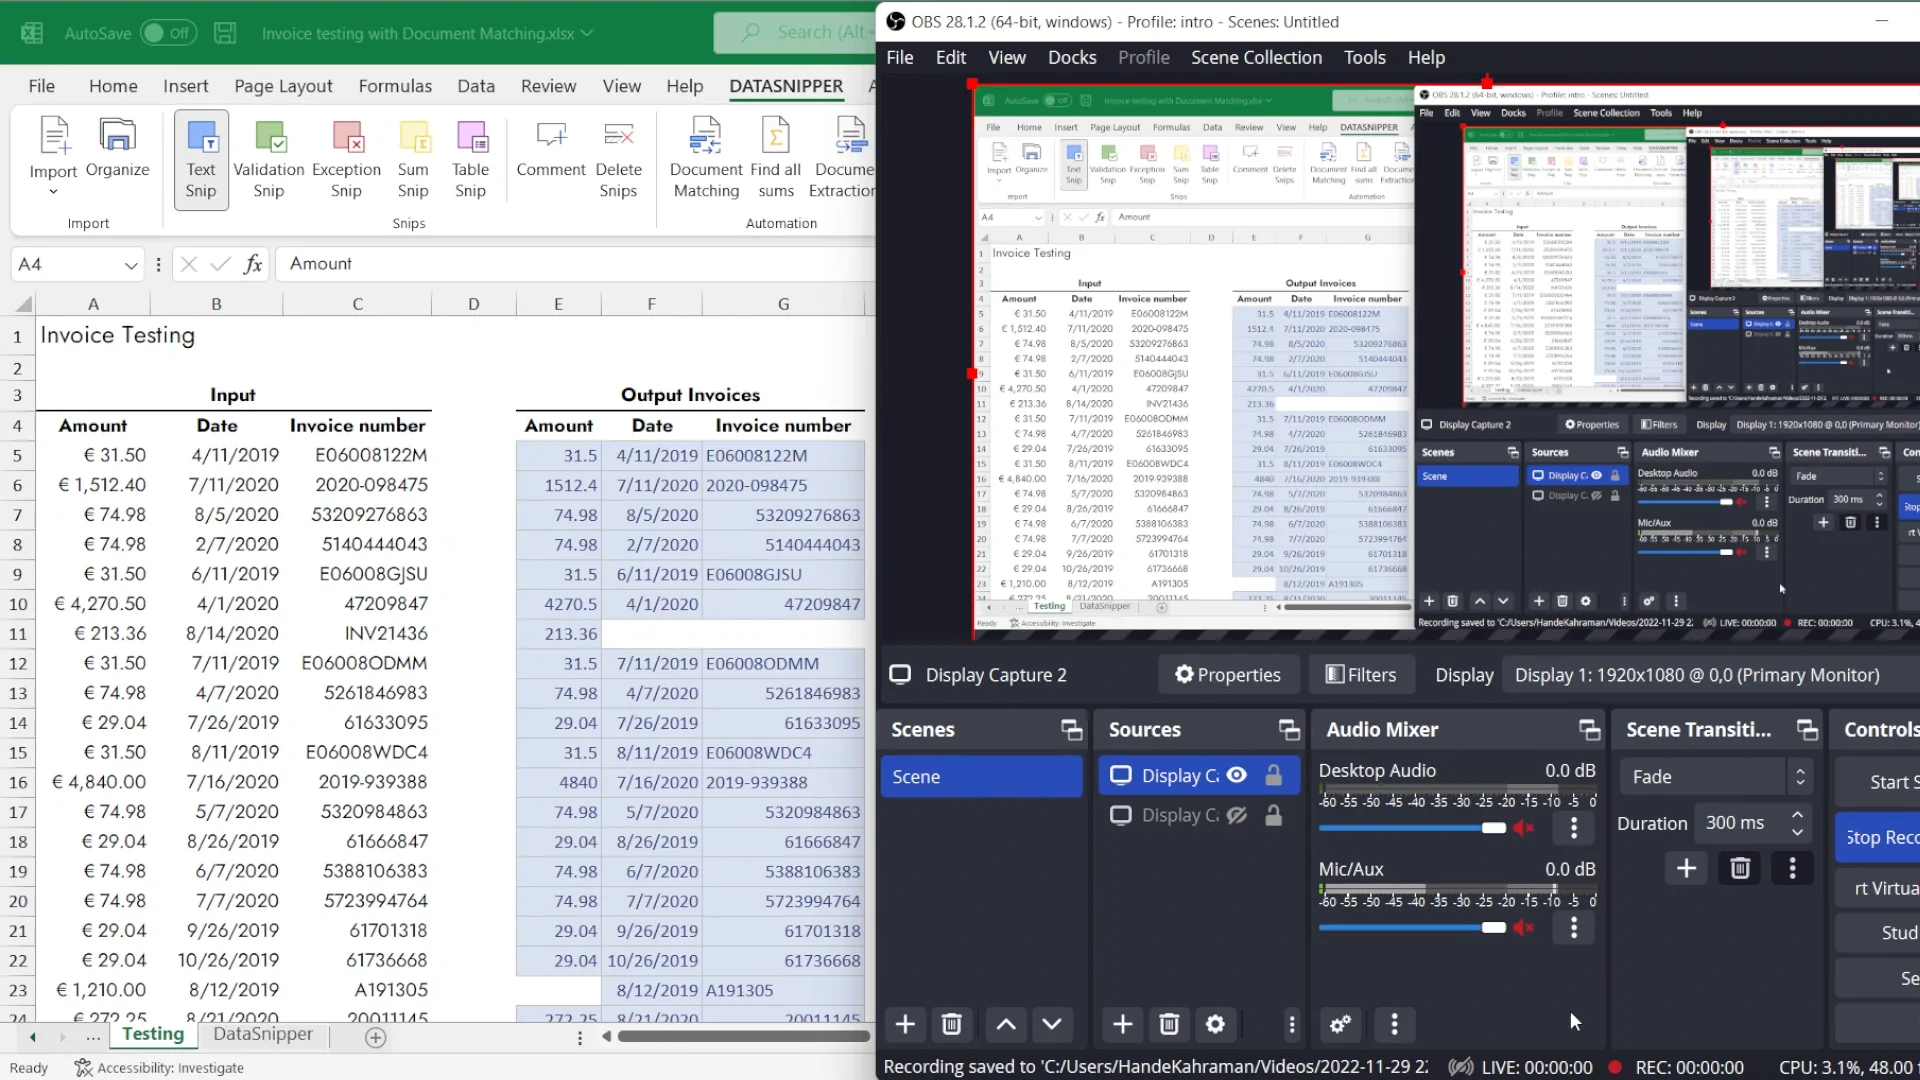This screenshot has width=1920, height=1080.
Task: Open source properties gear in Sources dock
Action: coord(1215,1024)
